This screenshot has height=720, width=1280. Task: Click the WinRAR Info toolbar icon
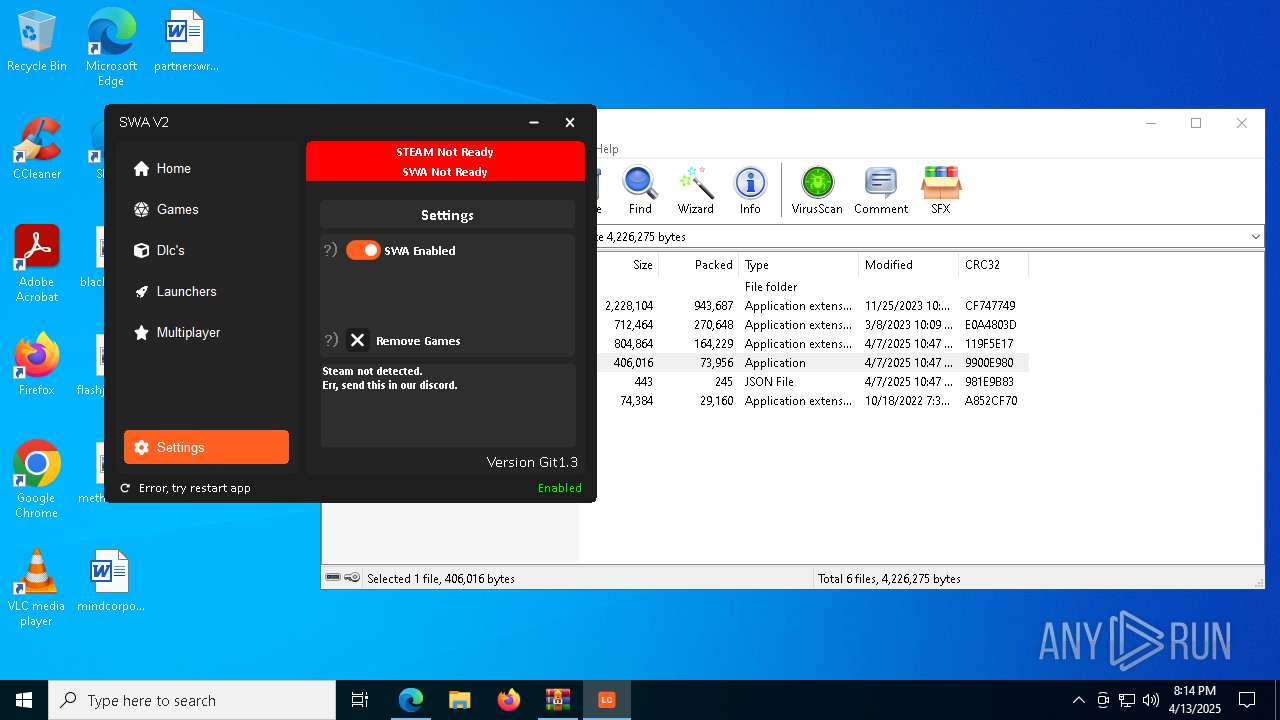pos(750,190)
